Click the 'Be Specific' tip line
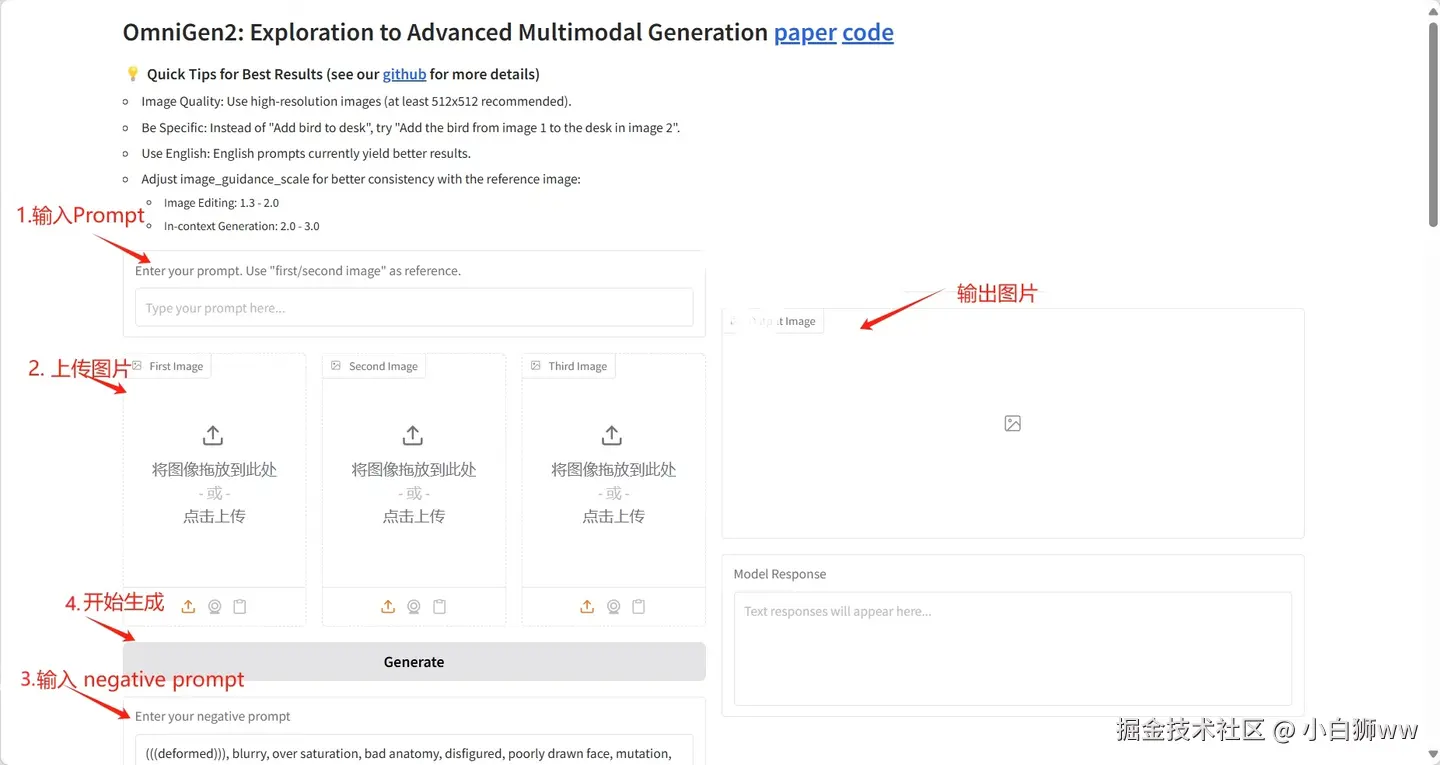The height and width of the screenshot is (765, 1440). [411, 127]
